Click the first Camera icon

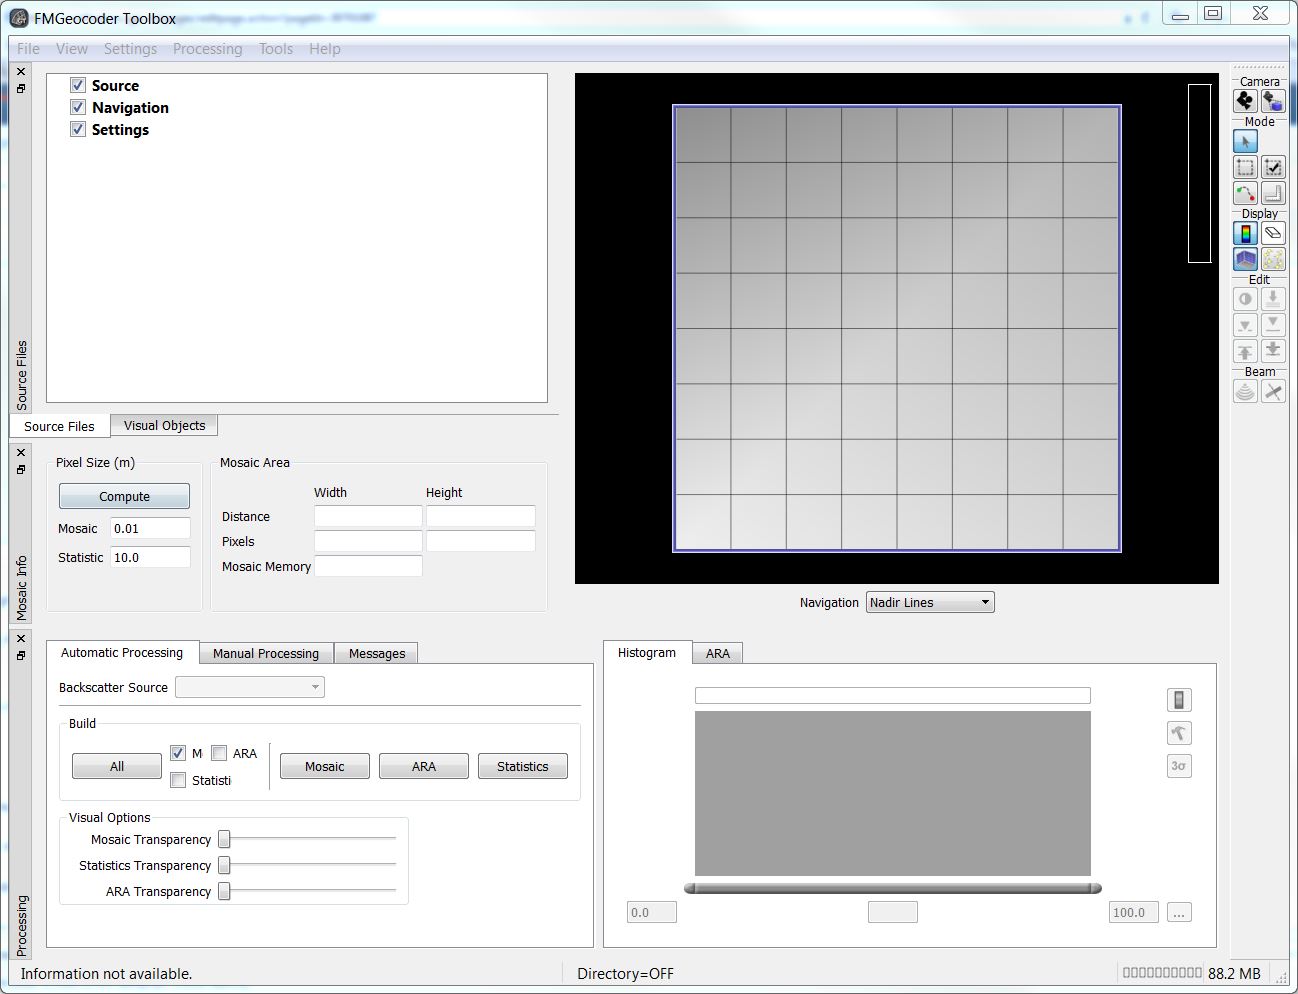(x=1245, y=101)
